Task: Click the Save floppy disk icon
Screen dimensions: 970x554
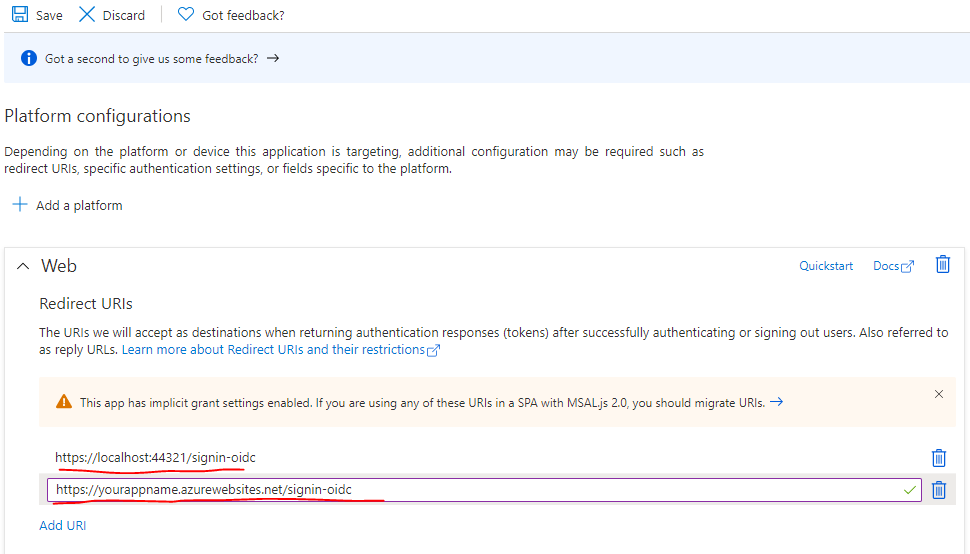Action: coord(20,15)
